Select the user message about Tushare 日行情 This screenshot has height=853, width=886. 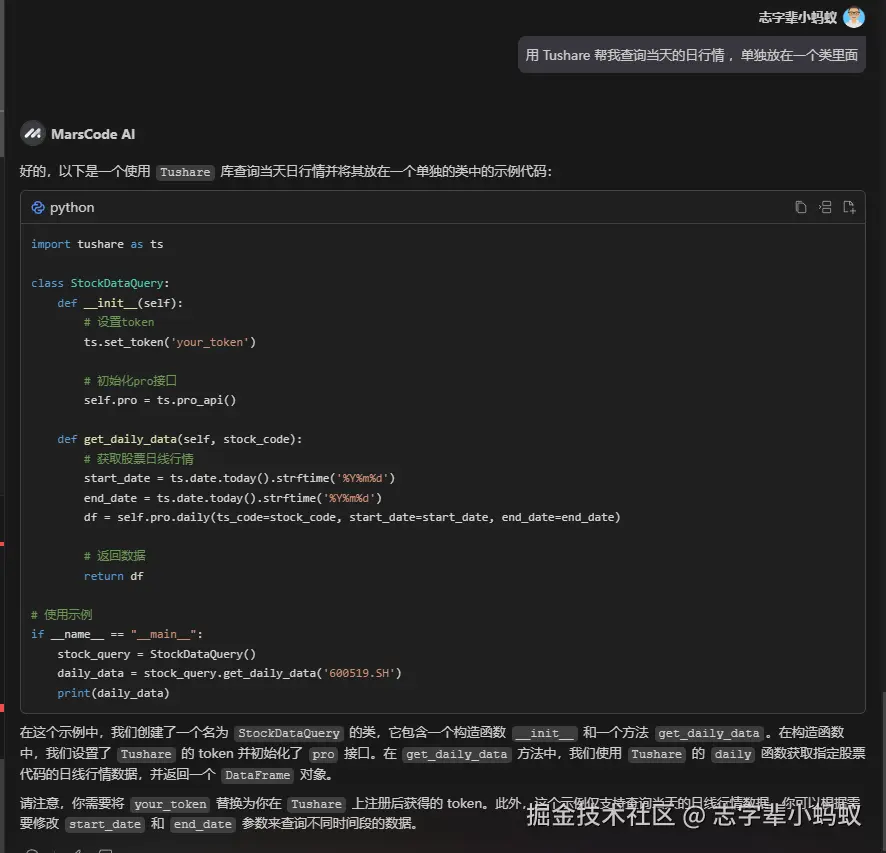[692, 55]
